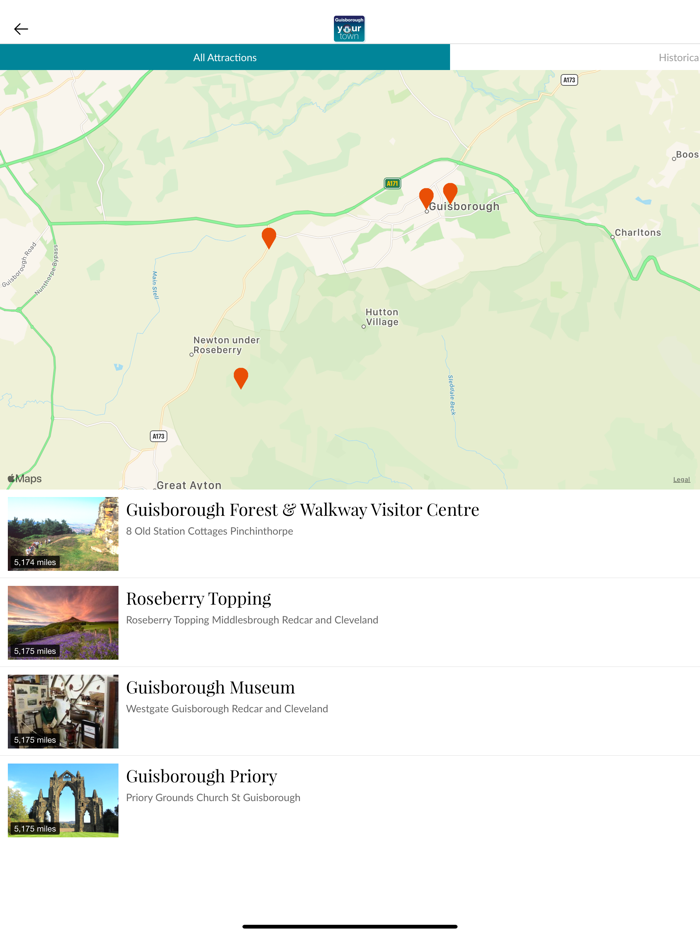Switch to the Historical tab
The width and height of the screenshot is (700, 934).
click(x=679, y=57)
